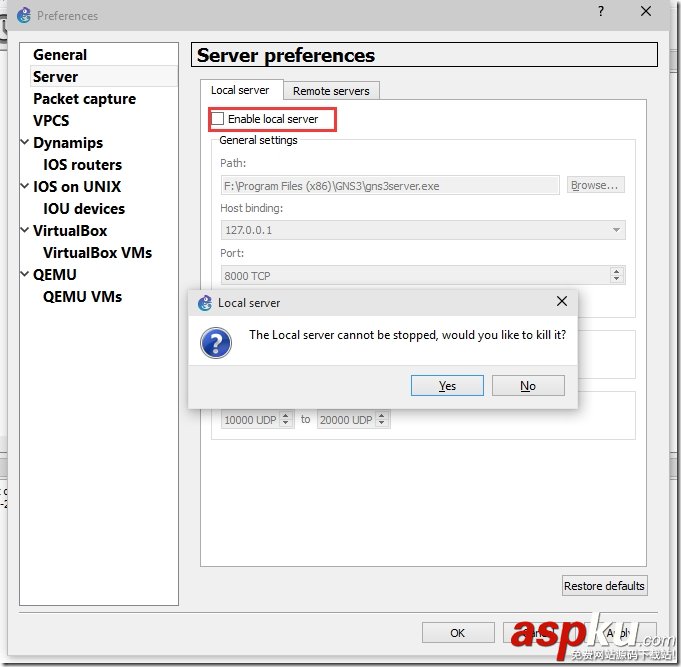
Task: Select General in the preferences list
Action: (x=60, y=55)
